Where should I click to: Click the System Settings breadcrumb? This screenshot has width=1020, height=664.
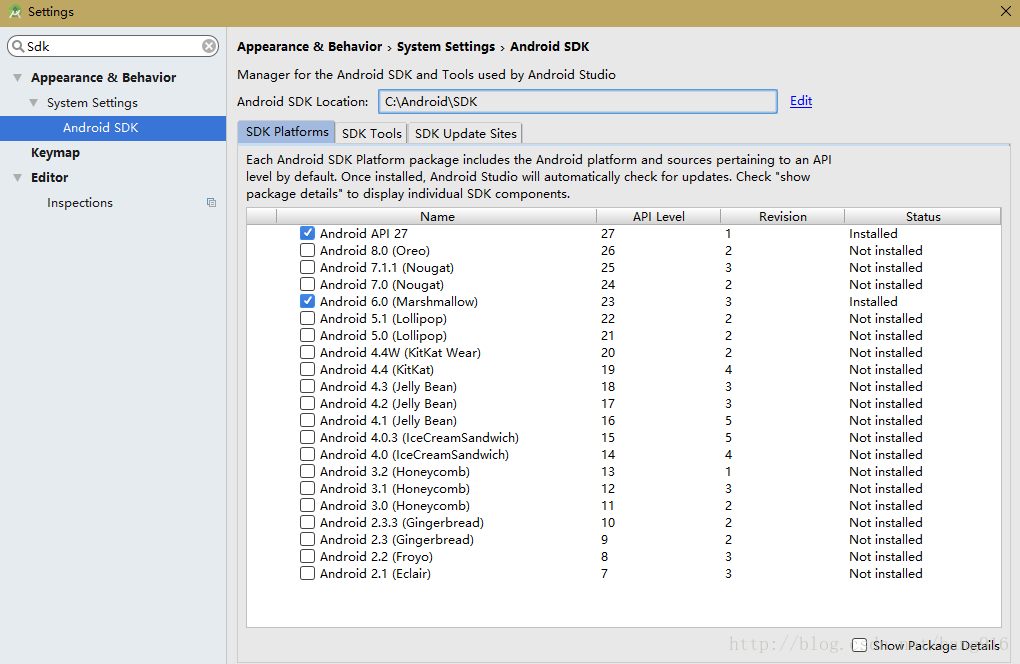(x=446, y=47)
